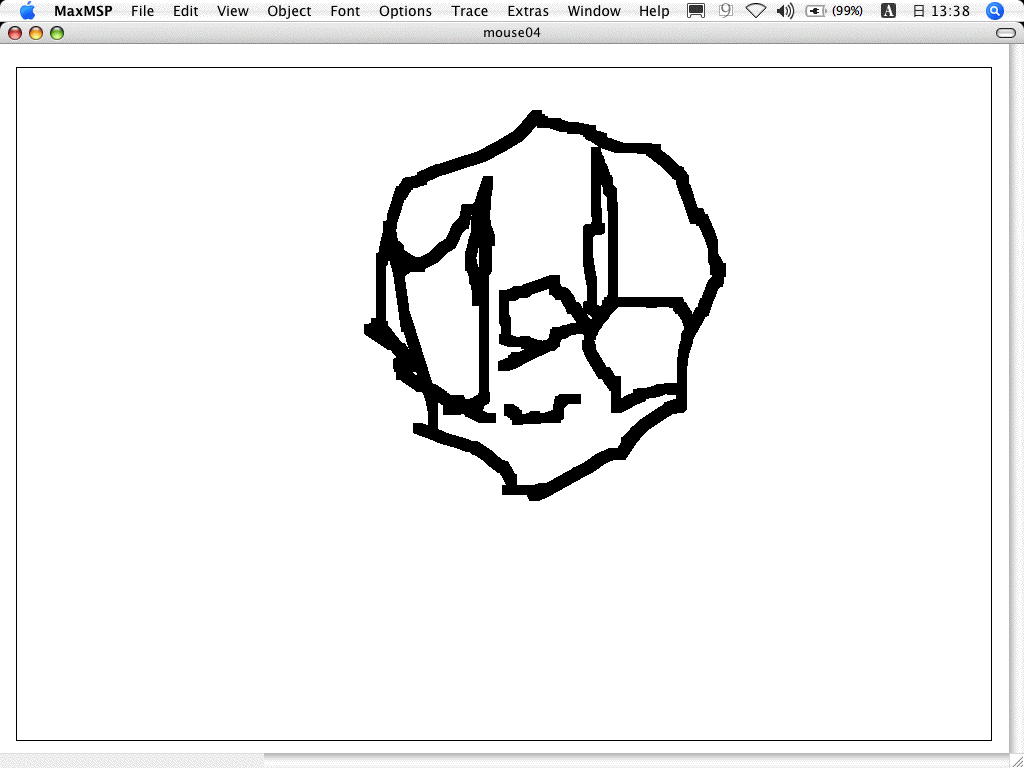Click the display monitor menu bar icon
1024x768 pixels.
coord(696,11)
